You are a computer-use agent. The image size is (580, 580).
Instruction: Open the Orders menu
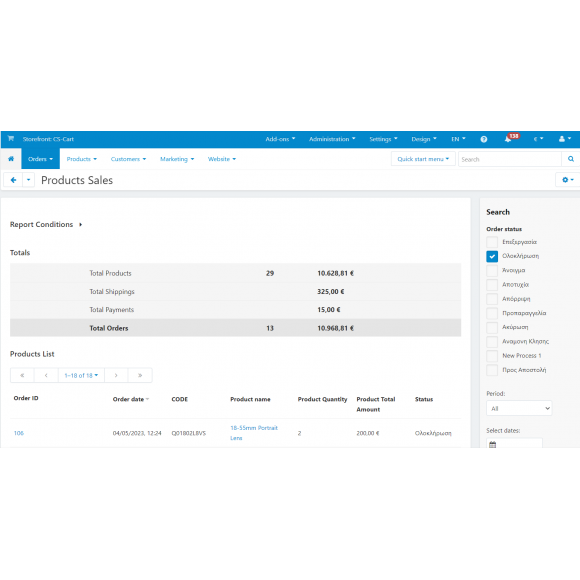pos(40,159)
